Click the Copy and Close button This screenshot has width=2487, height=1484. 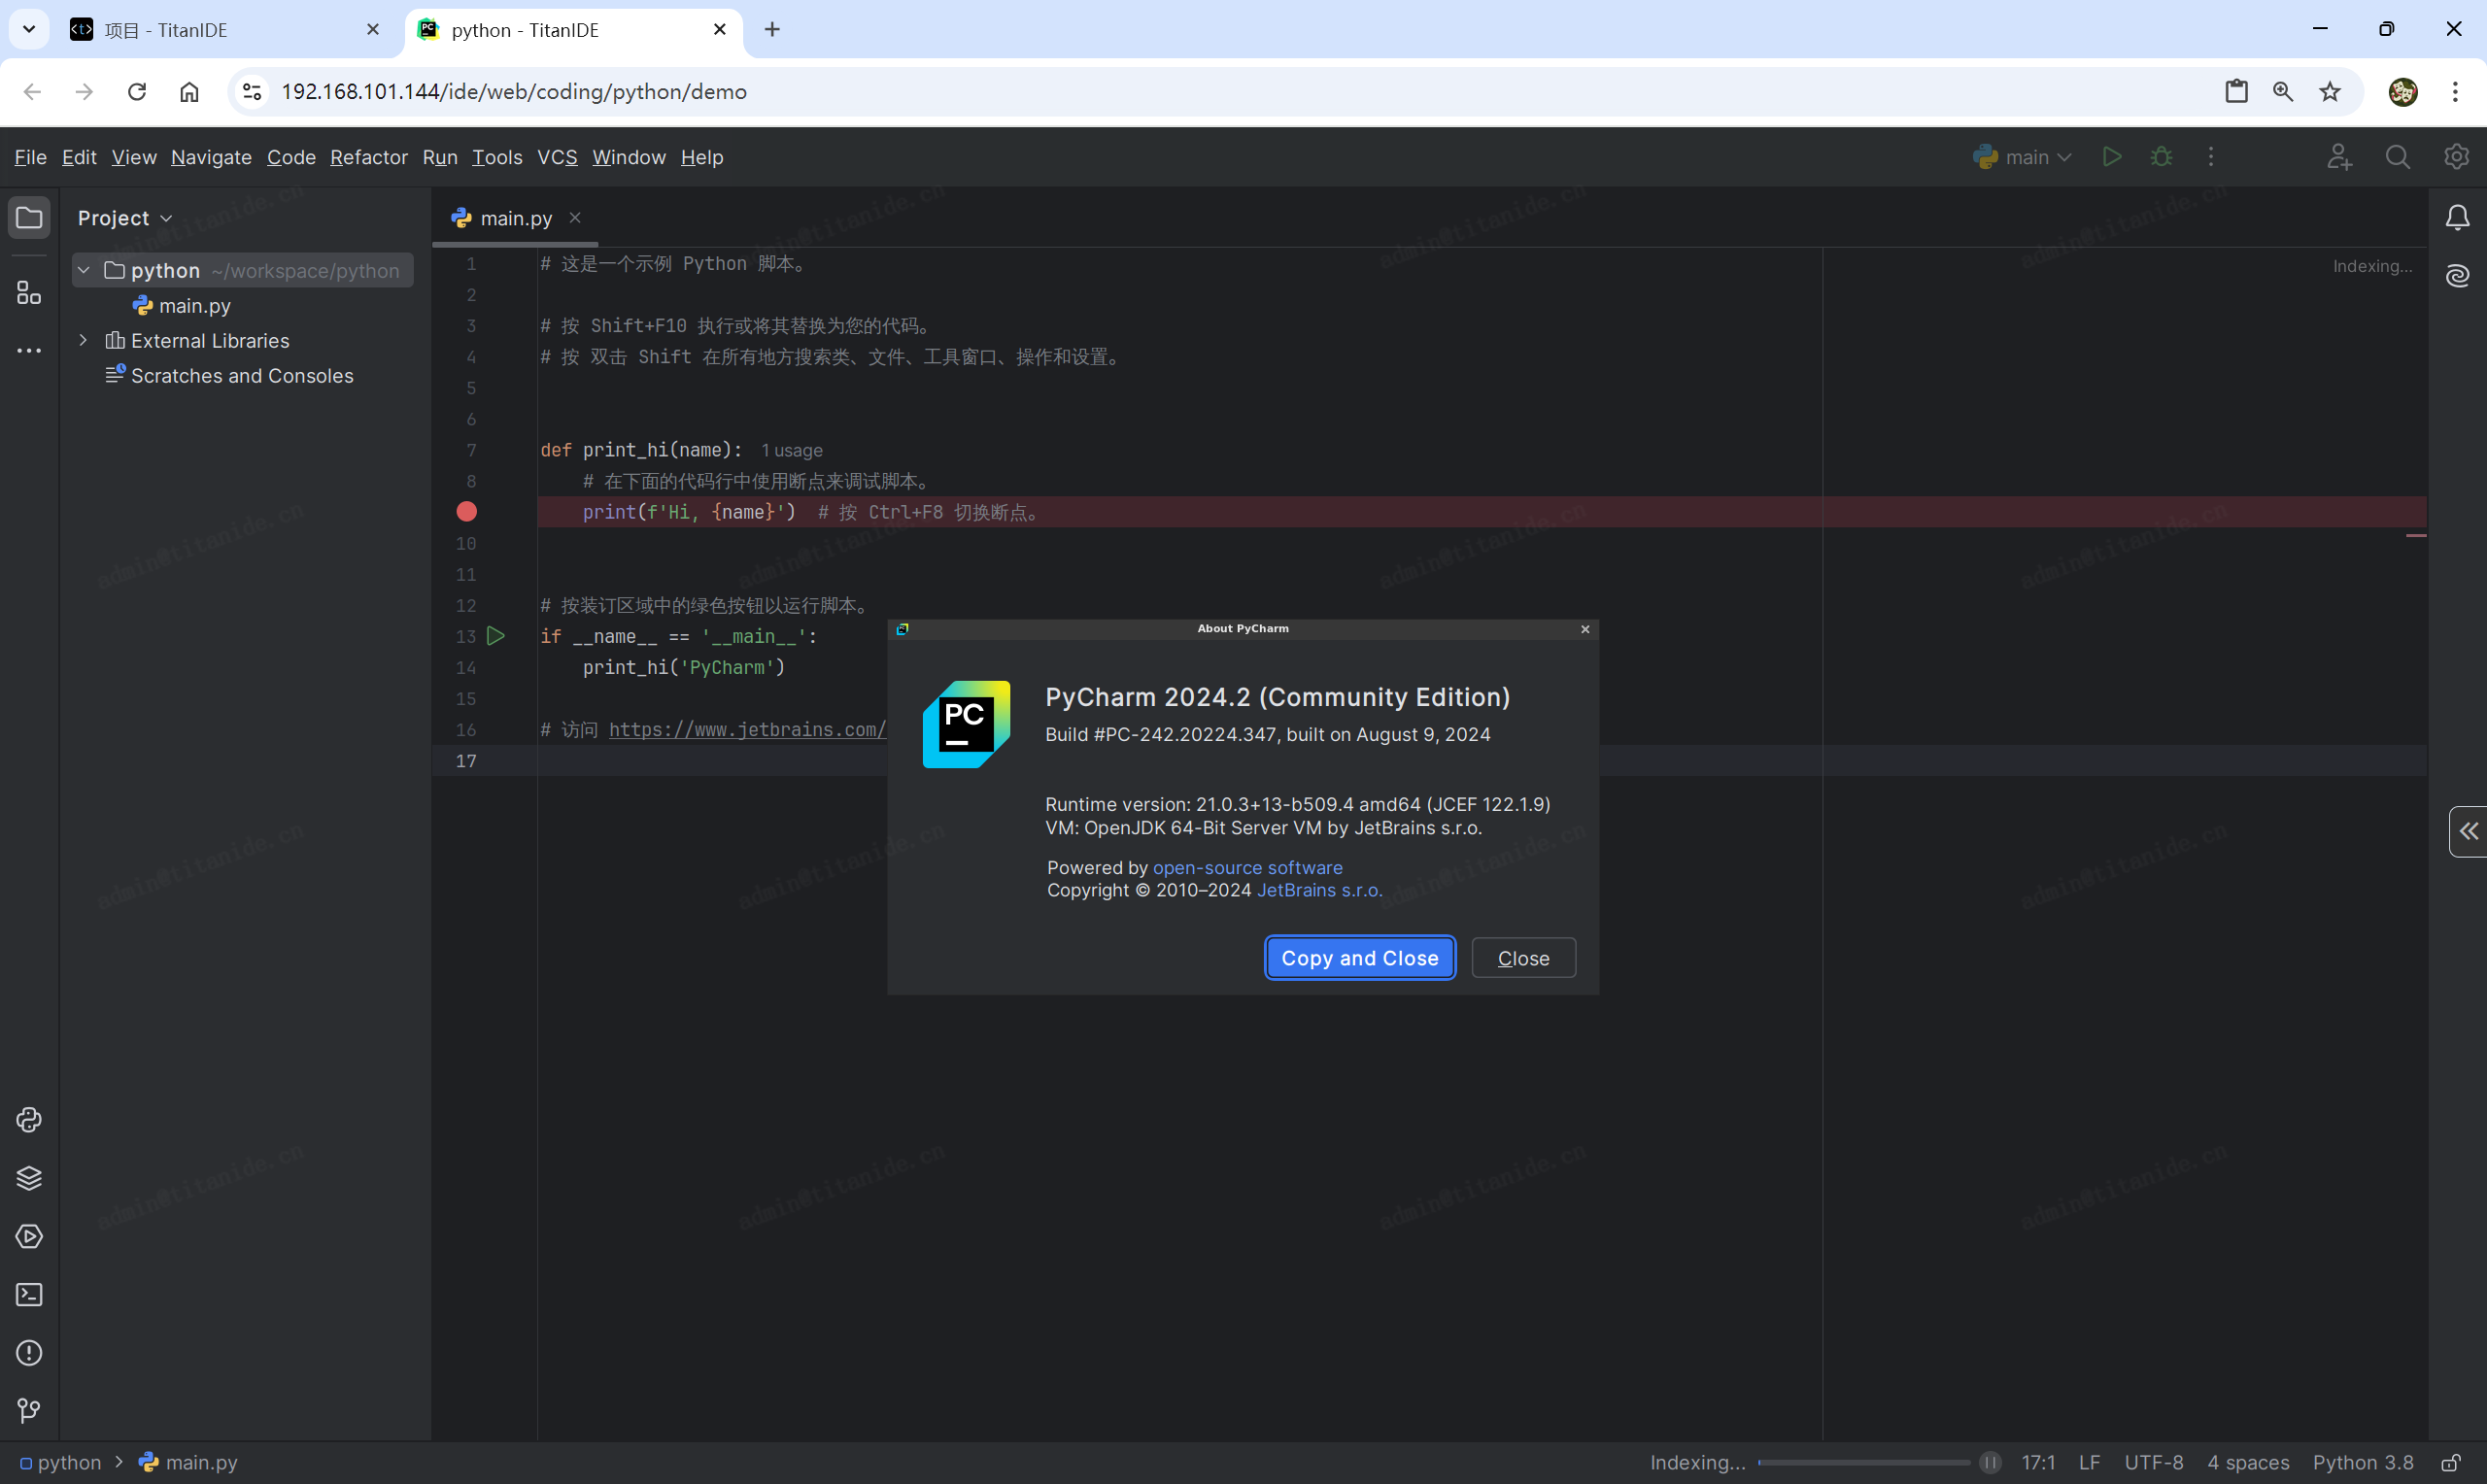click(1359, 958)
